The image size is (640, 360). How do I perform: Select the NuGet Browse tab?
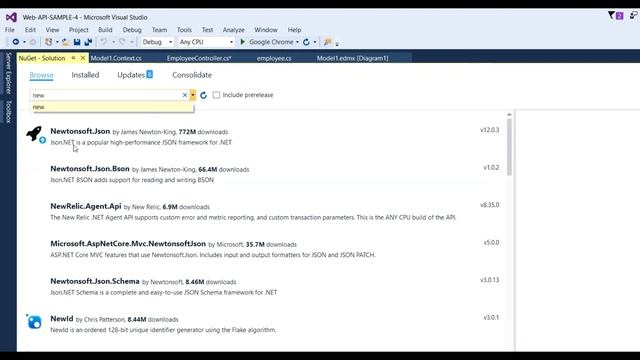(x=41, y=75)
